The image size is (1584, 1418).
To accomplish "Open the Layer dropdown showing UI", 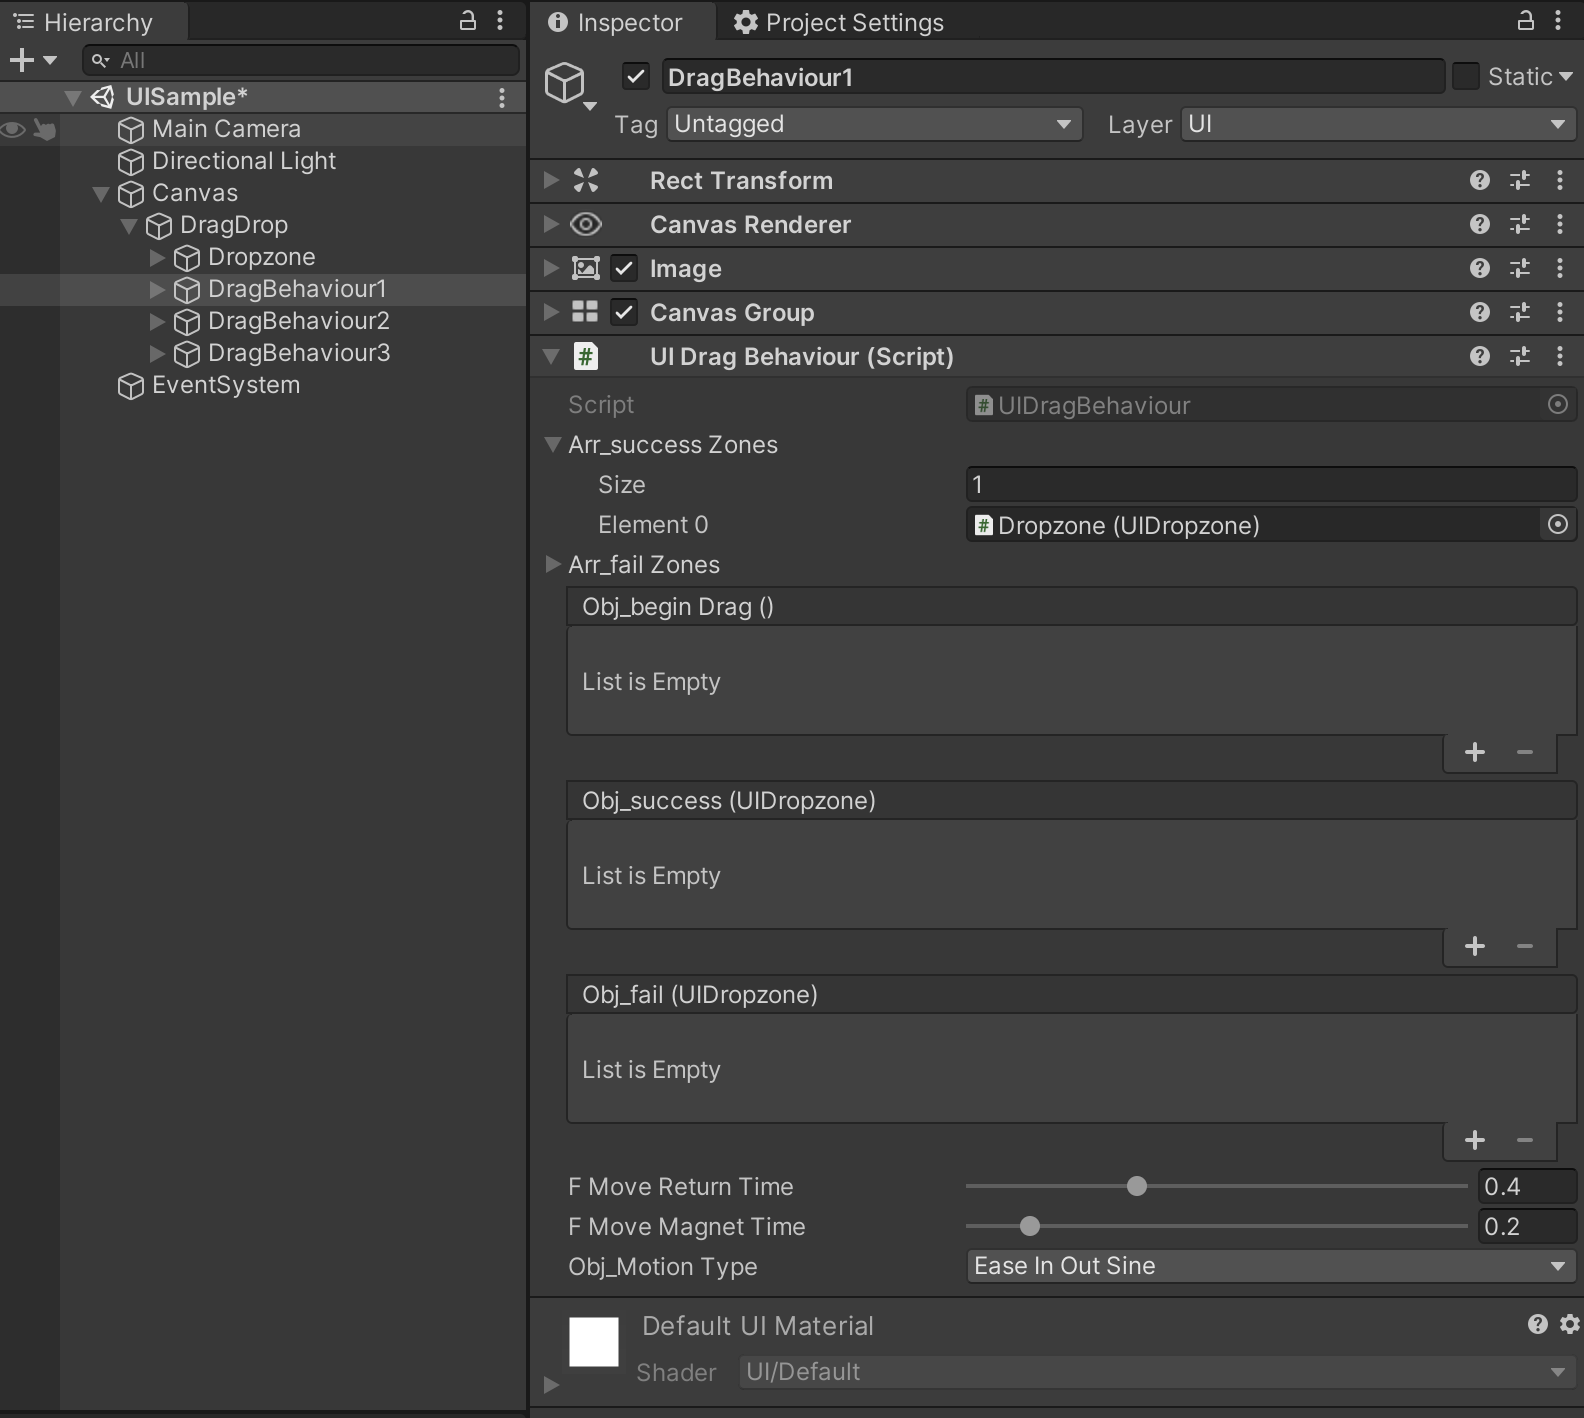I will click(x=1378, y=124).
